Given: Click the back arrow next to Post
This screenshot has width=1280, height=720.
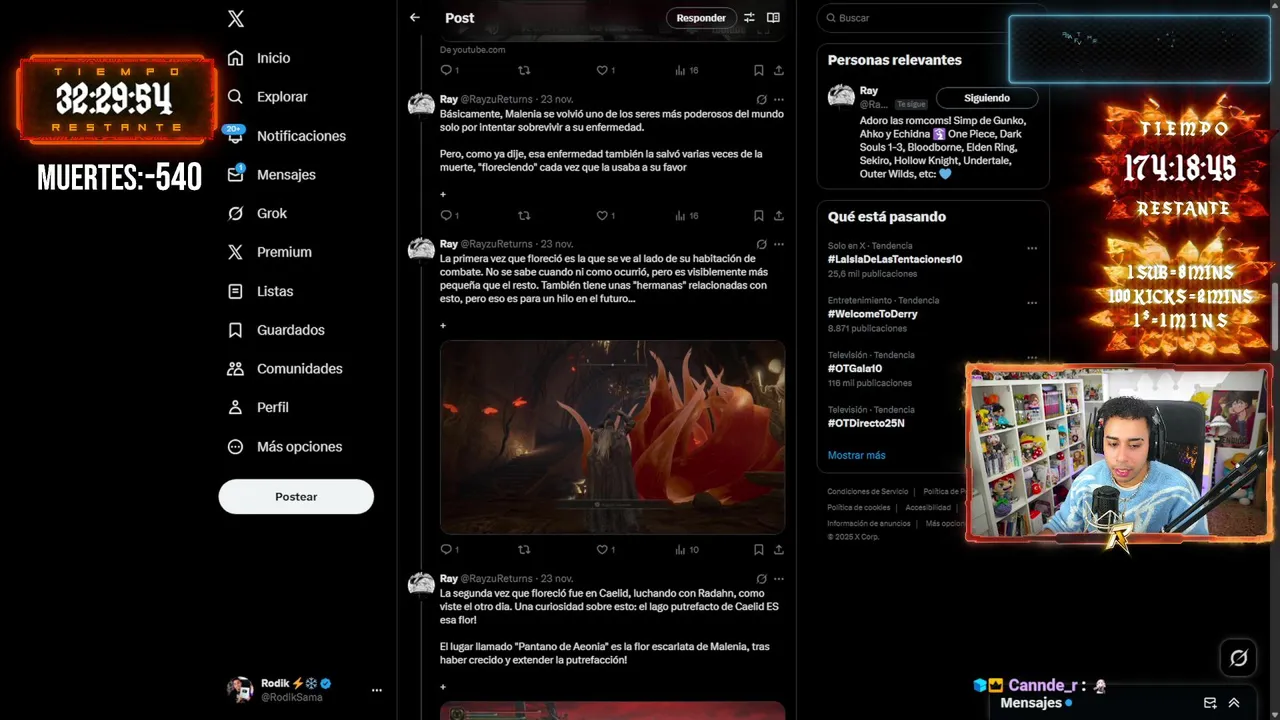Looking at the screenshot, I should (415, 18).
